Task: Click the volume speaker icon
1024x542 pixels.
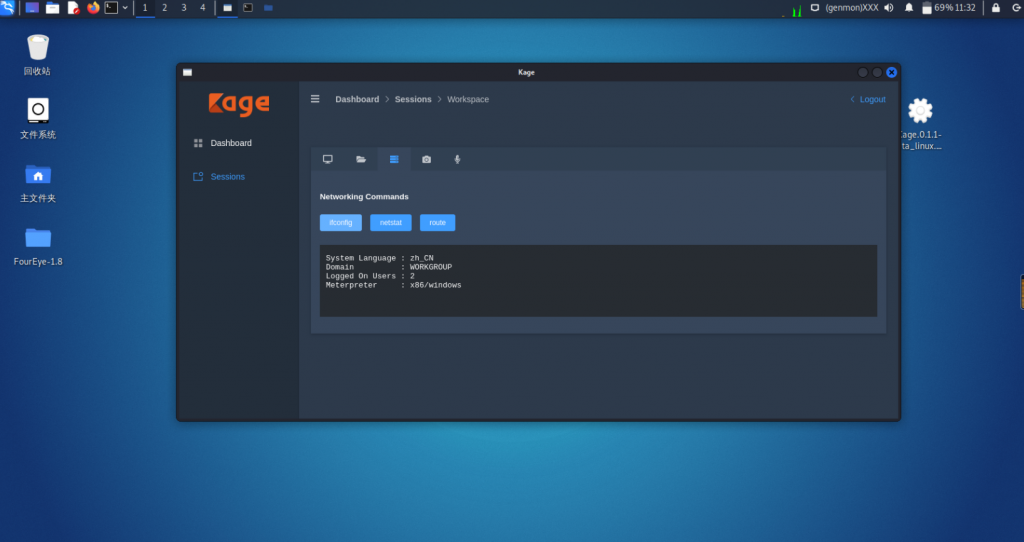Action: (889, 8)
